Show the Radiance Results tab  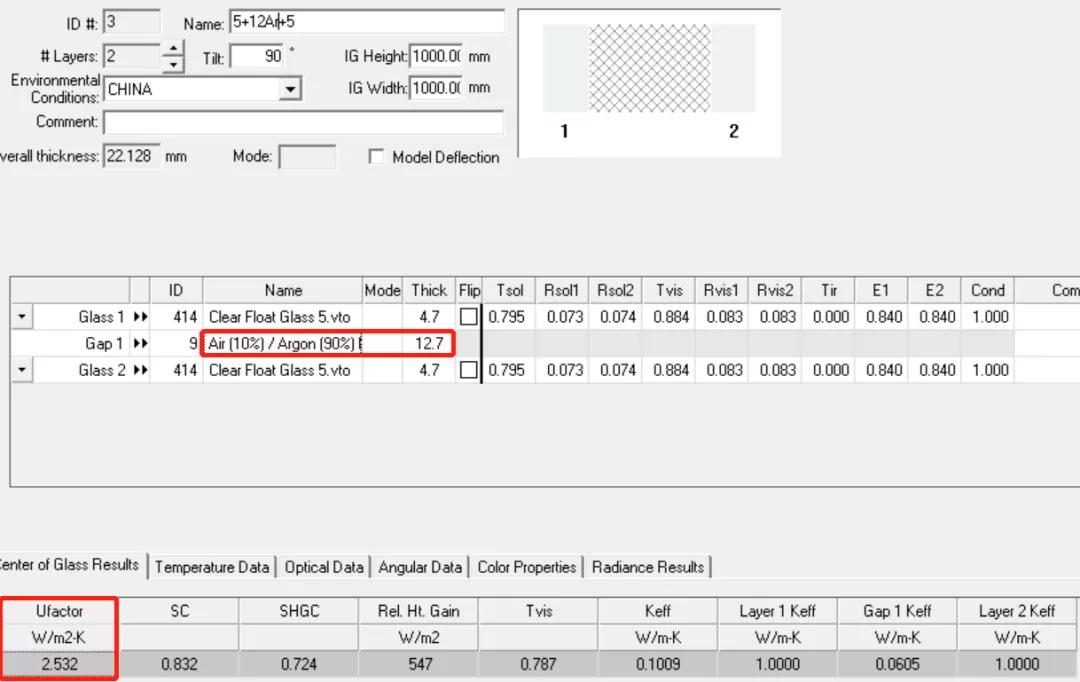click(x=648, y=567)
